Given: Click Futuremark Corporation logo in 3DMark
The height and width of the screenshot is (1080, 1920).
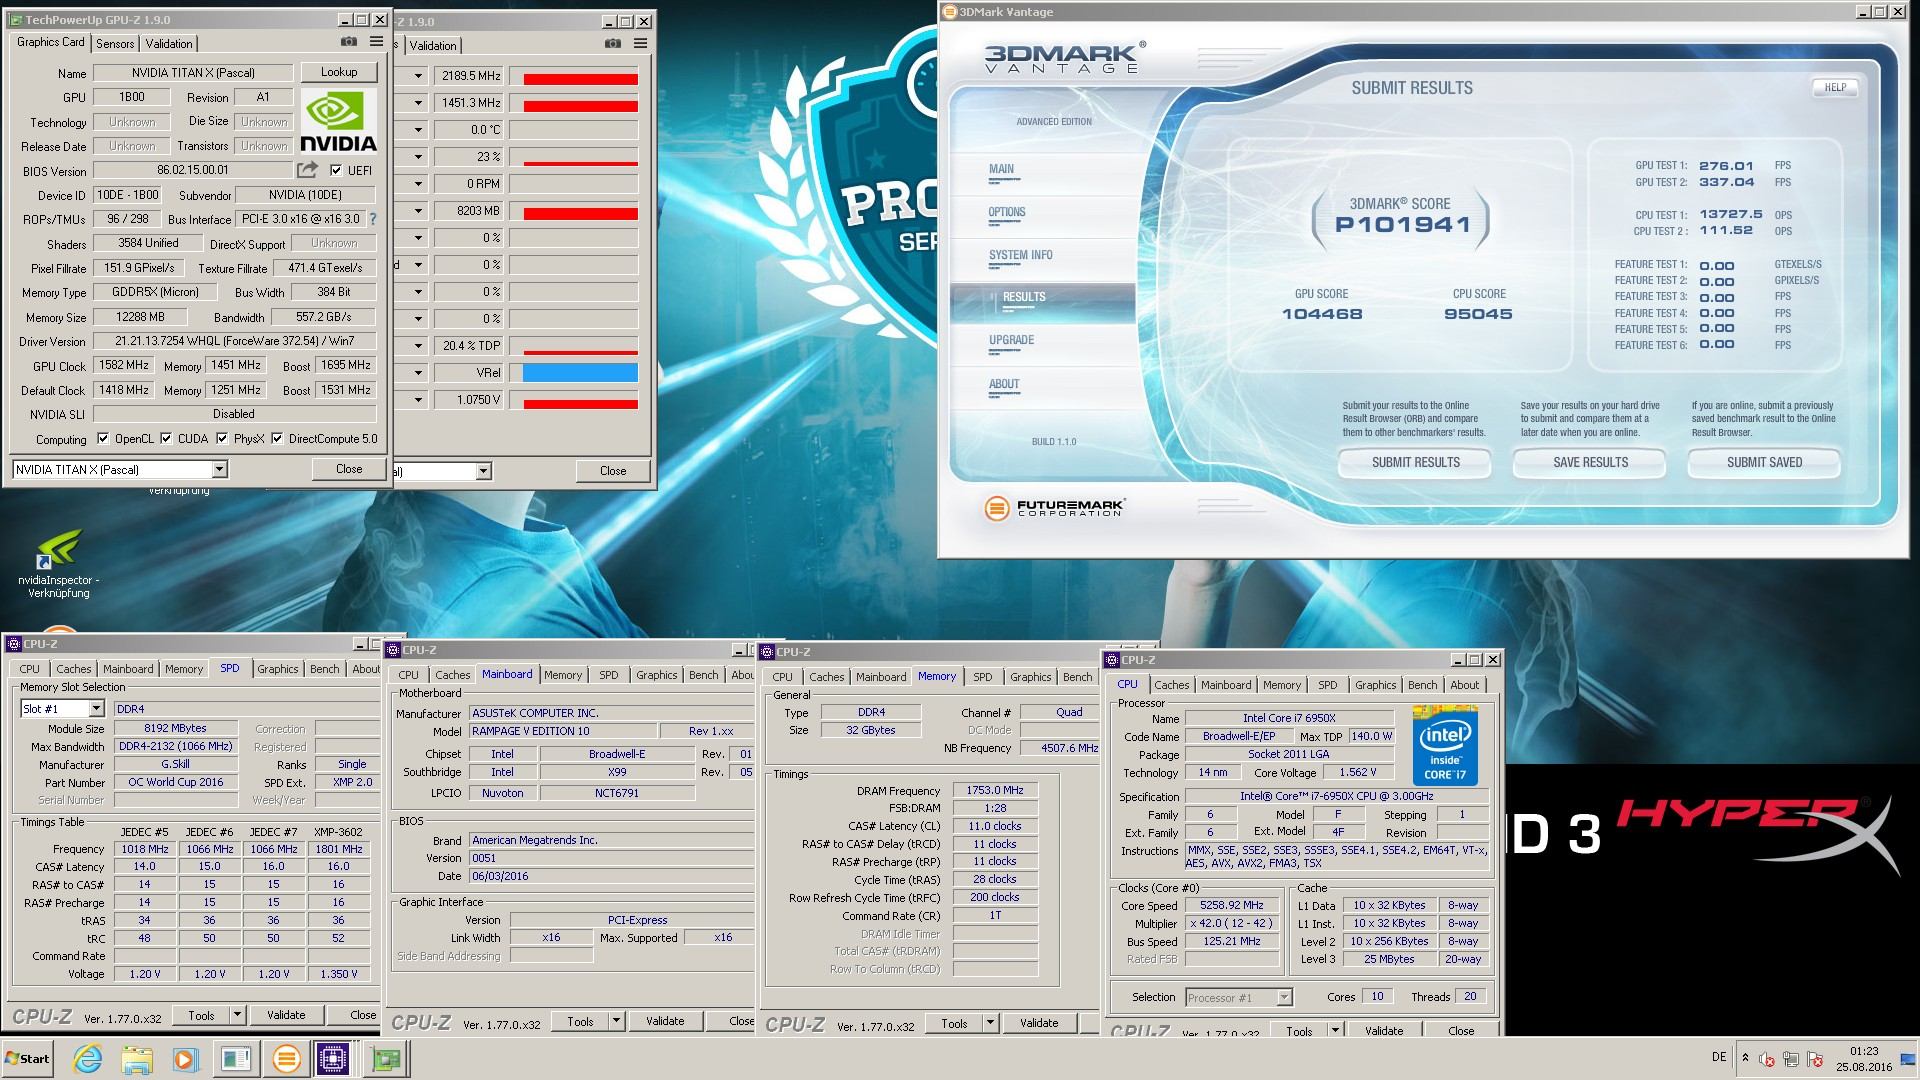Looking at the screenshot, I should (1055, 508).
